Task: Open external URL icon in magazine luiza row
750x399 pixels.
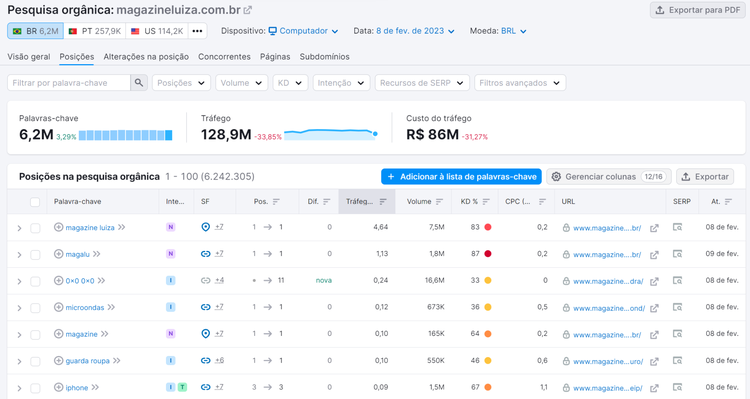Action: pos(654,228)
